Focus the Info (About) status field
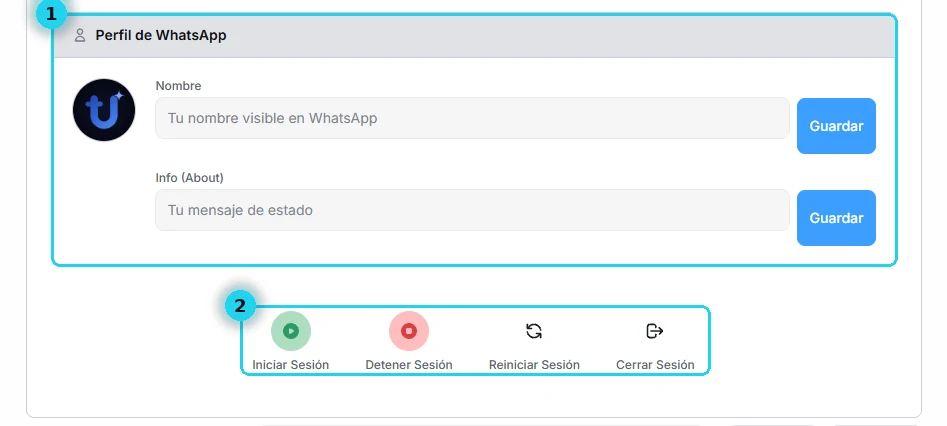 point(472,210)
